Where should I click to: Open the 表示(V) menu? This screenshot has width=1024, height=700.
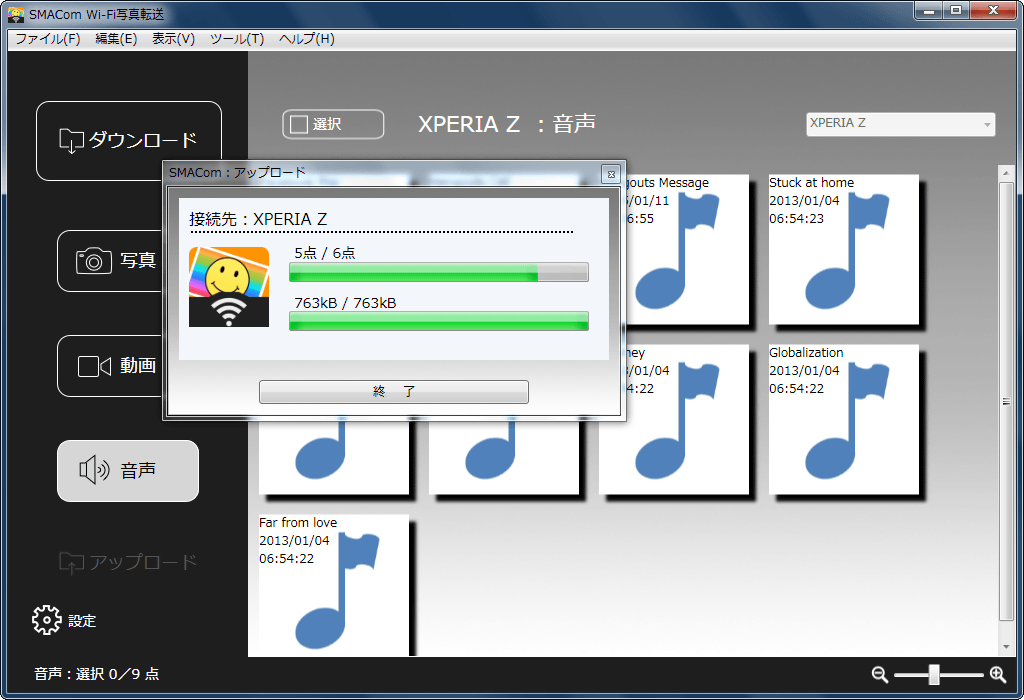click(174, 39)
